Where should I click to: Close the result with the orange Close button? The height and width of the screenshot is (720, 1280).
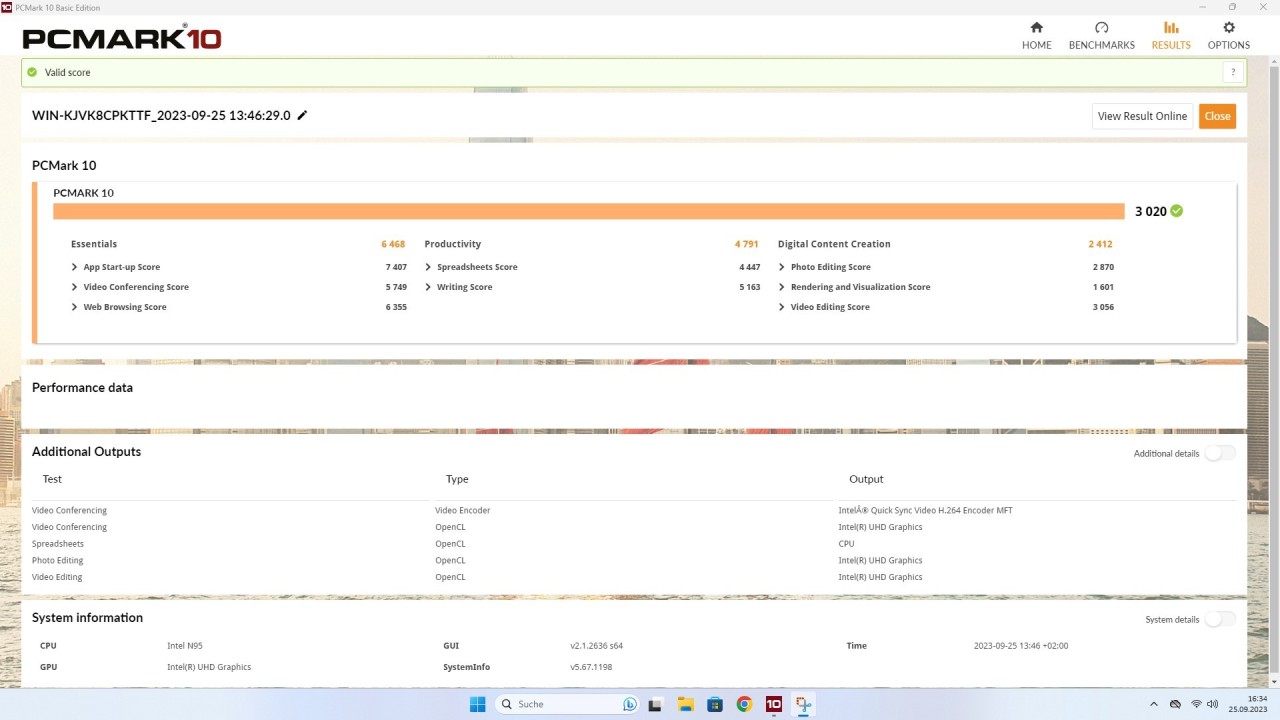pyautogui.click(x=1217, y=116)
